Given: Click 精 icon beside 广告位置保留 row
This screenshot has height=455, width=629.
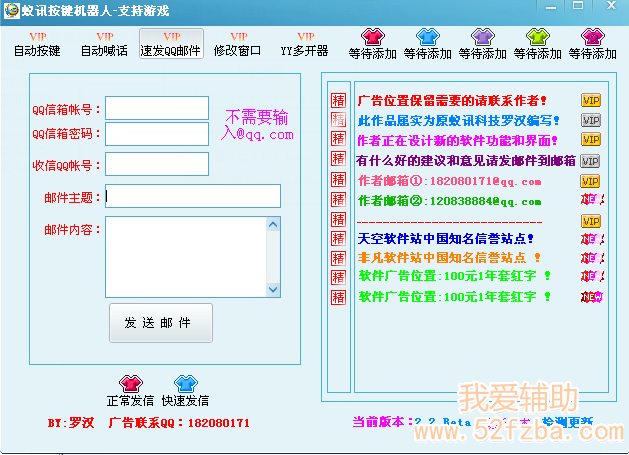Looking at the screenshot, I should tap(338, 100).
